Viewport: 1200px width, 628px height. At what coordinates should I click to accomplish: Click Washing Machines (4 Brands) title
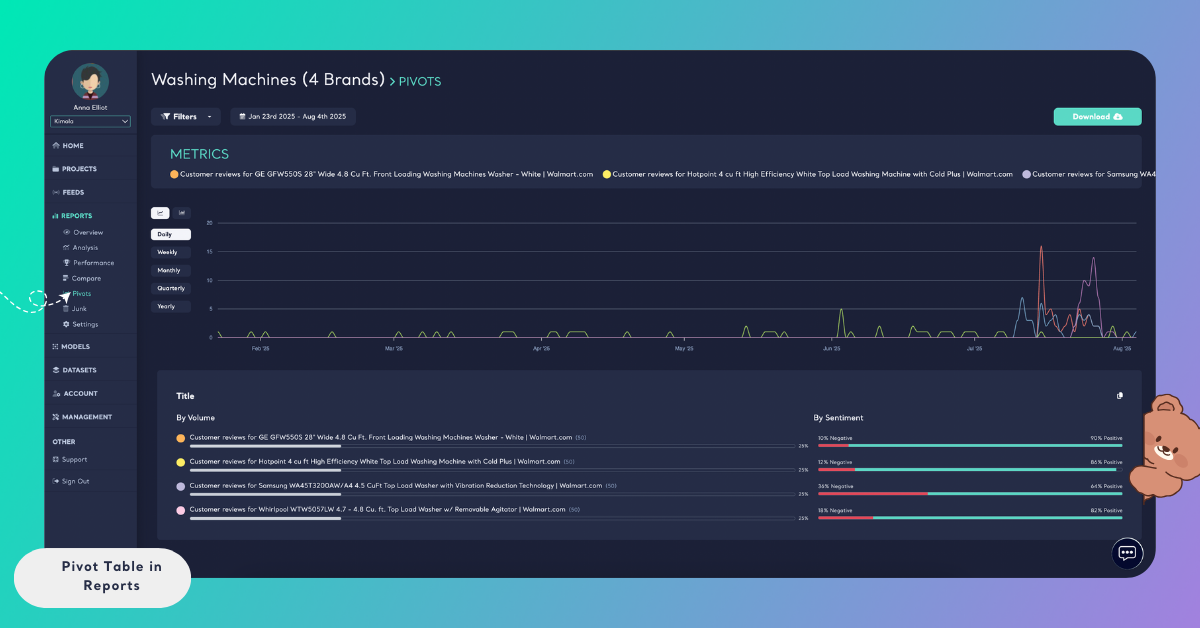(268, 79)
